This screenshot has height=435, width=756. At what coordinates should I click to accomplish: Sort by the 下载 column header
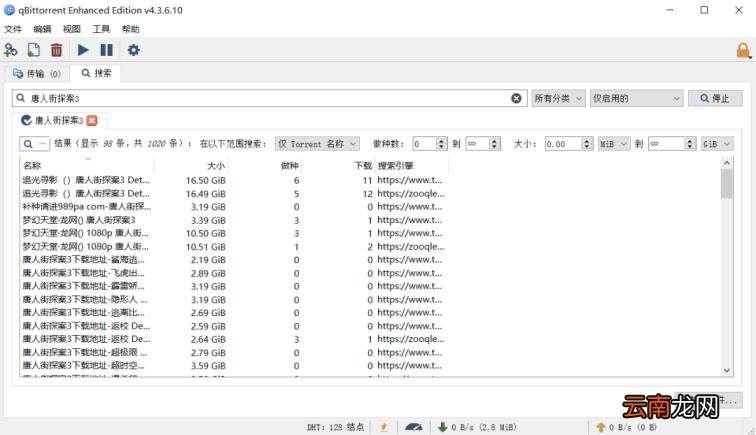pos(338,165)
